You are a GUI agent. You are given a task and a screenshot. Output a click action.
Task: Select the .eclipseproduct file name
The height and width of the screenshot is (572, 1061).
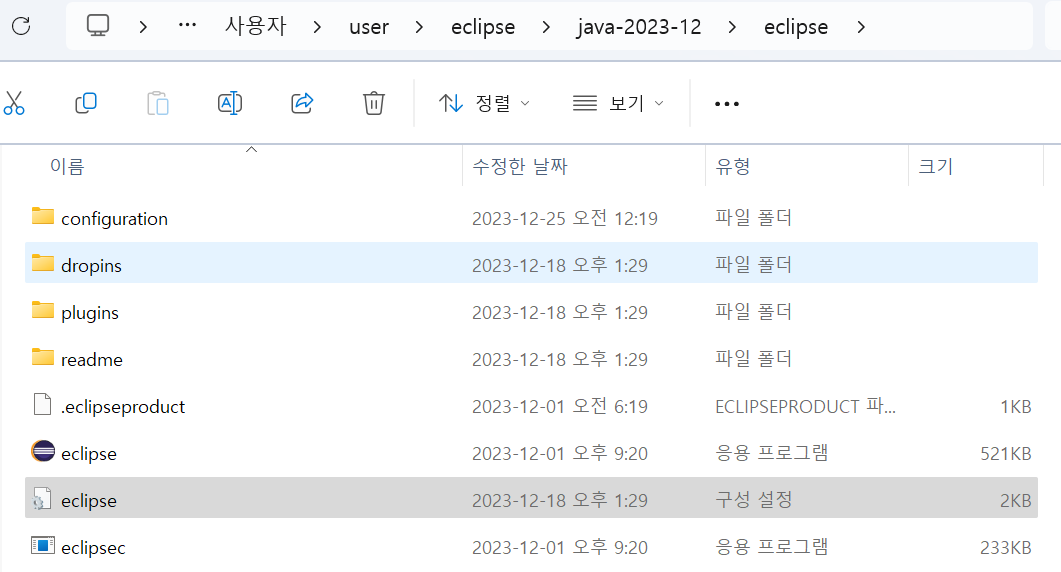[x=122, y=406]
